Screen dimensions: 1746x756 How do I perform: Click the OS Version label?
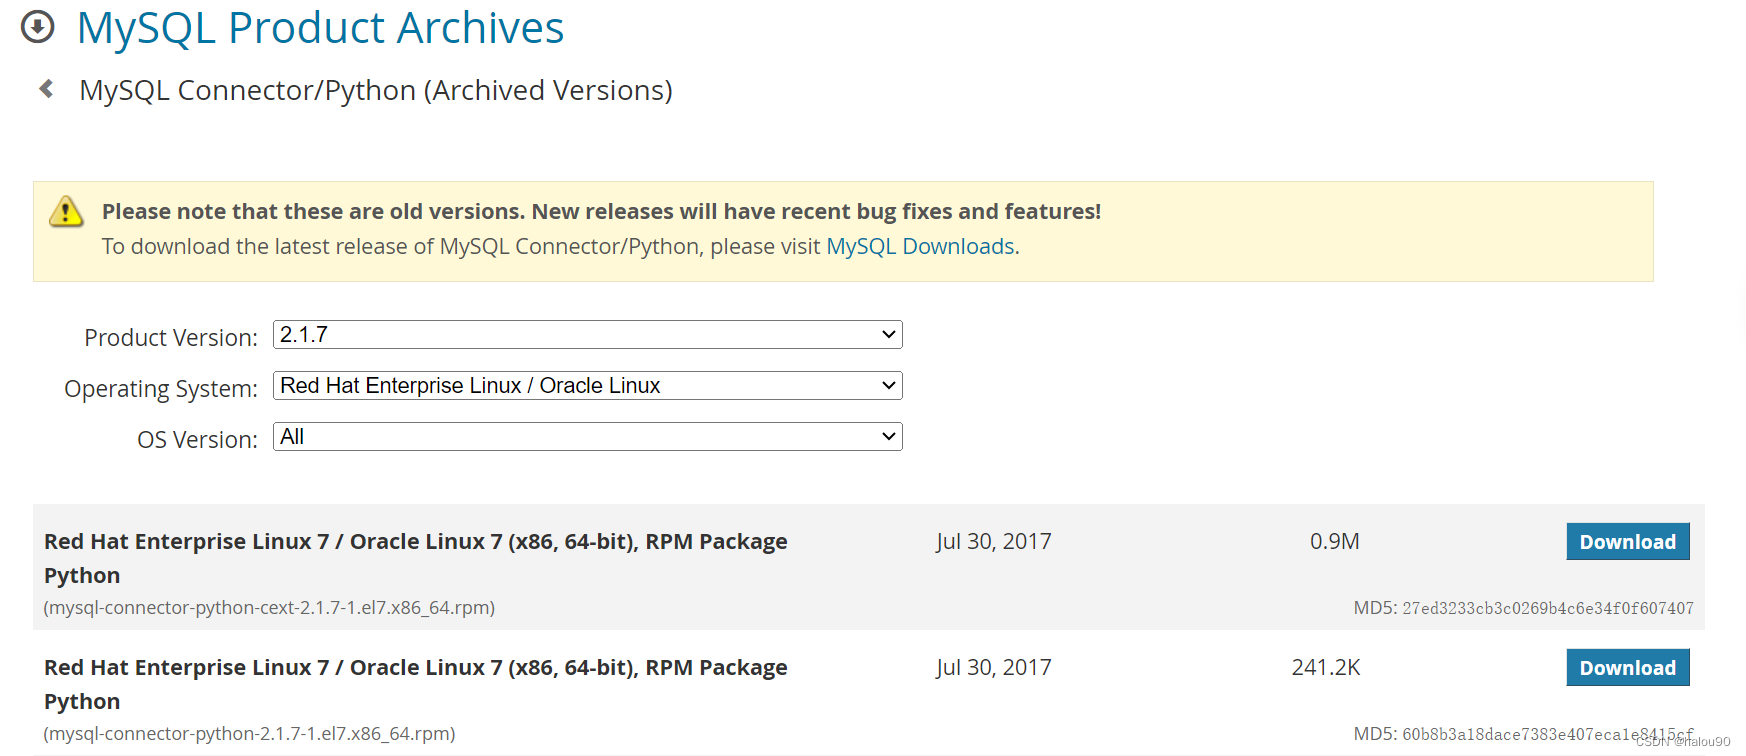point(197,440)
